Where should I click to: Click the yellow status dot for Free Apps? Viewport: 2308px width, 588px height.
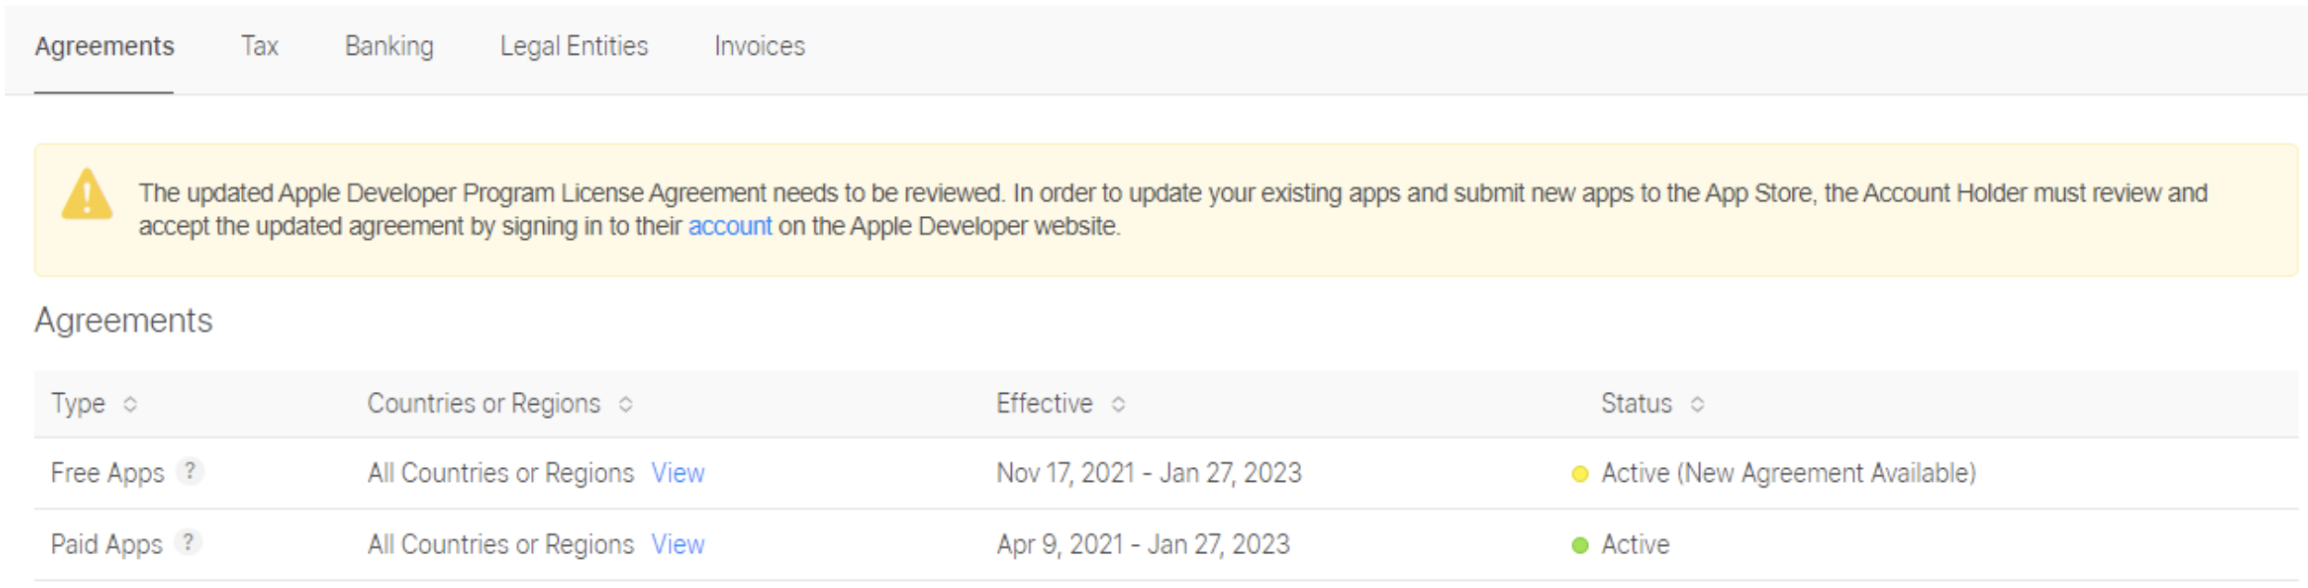(x=1580, y=474)
